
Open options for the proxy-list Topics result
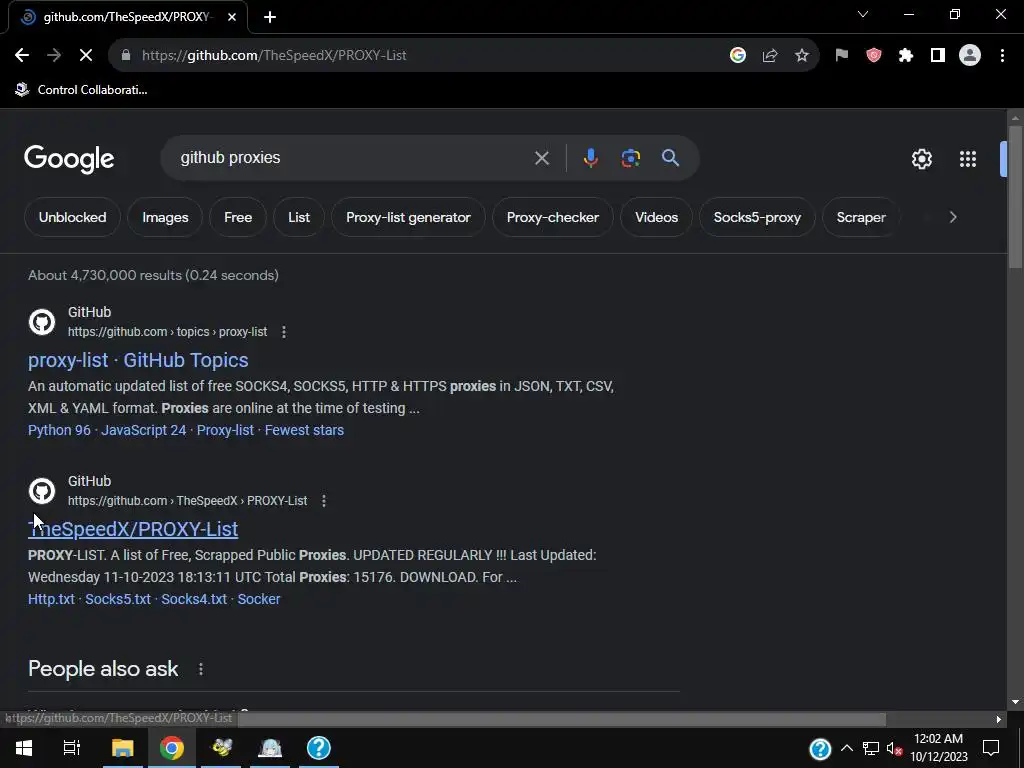[283, 332]
